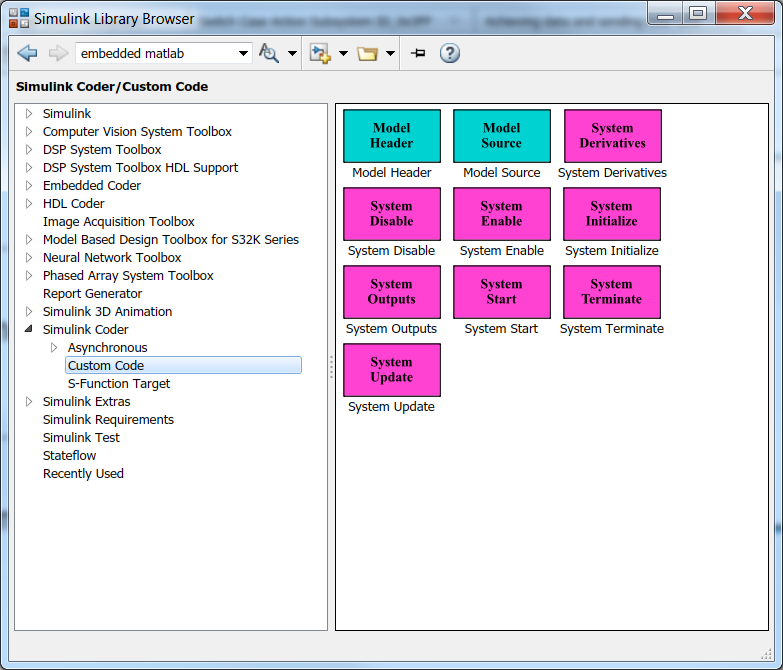
Task: Select the System Disable block
Action: 392,214
